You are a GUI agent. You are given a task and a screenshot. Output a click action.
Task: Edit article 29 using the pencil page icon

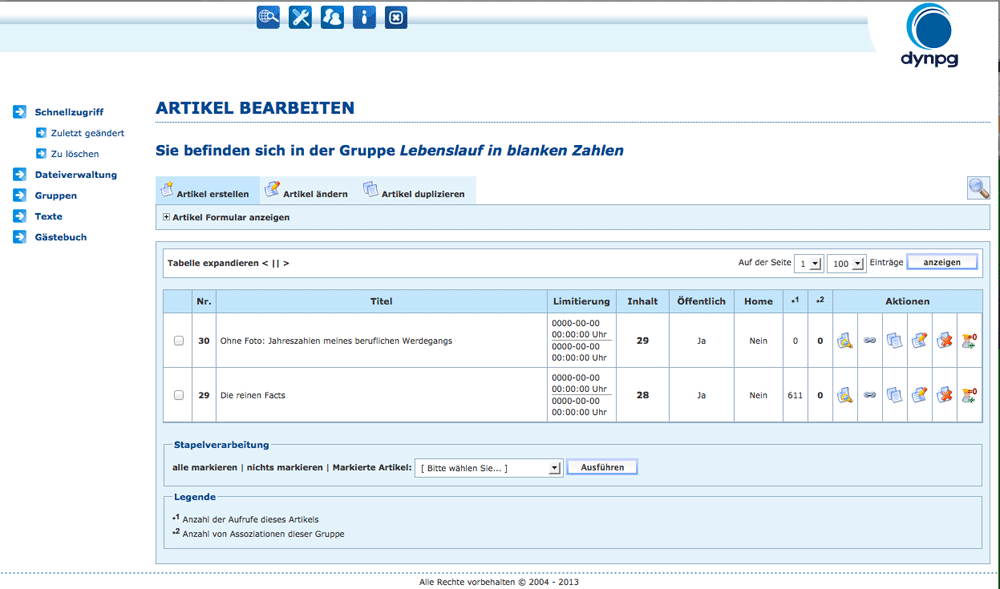coord(920,395)
